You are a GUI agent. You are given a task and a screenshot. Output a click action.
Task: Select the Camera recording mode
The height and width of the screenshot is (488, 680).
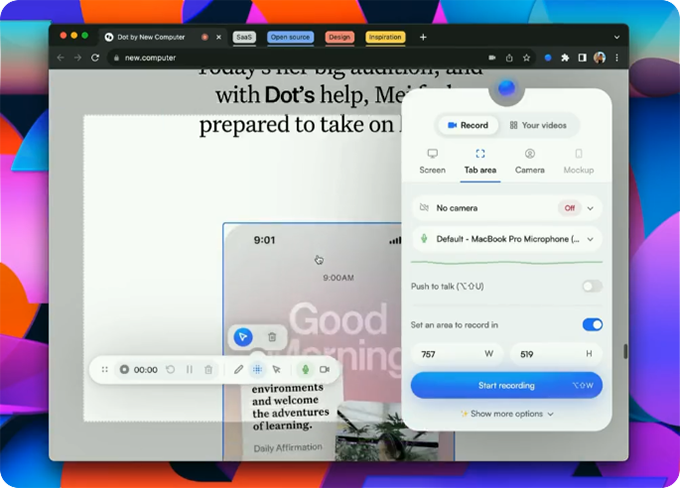click(x=530, y=161)
